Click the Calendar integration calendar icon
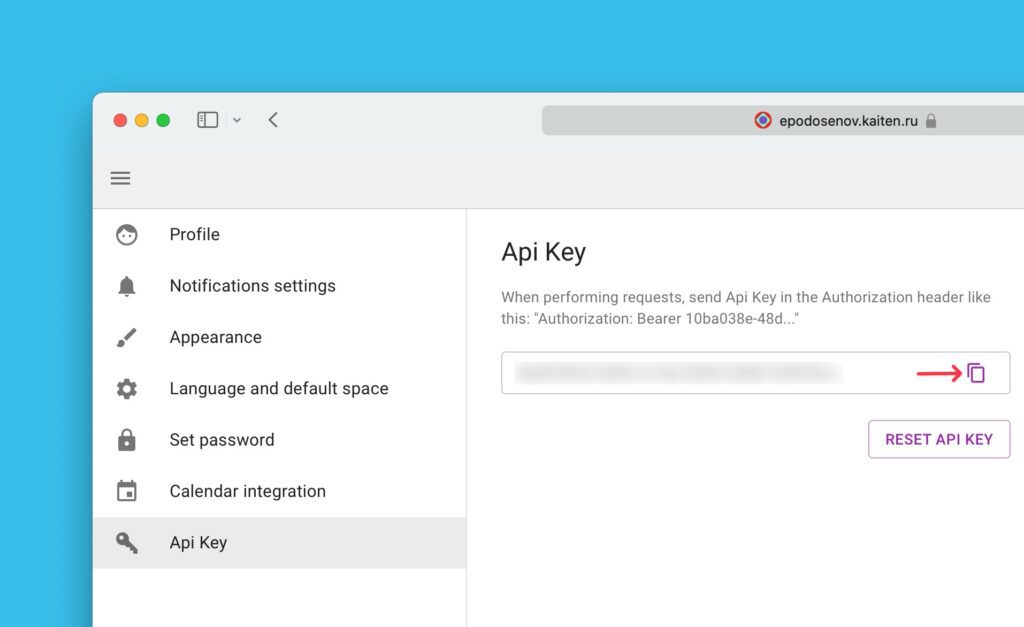1024x627 pixels. [127, 491]
